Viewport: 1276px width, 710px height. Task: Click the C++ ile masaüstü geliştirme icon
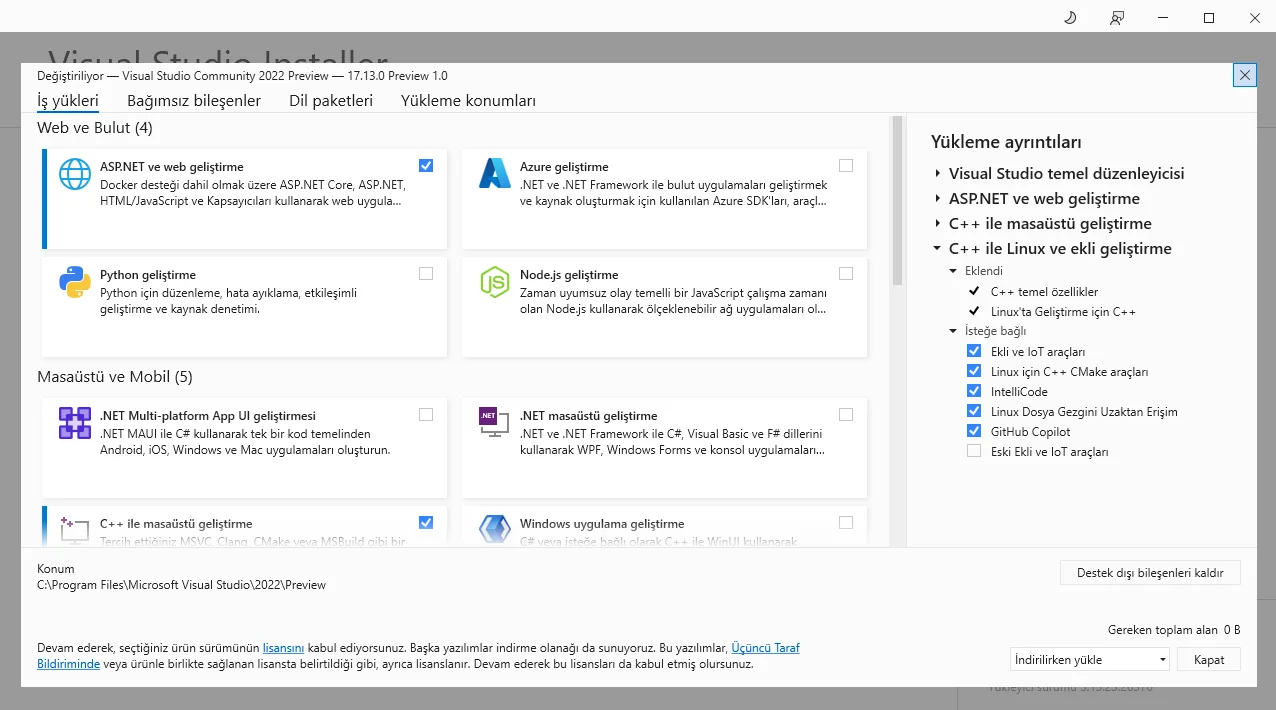pos(75,530)
